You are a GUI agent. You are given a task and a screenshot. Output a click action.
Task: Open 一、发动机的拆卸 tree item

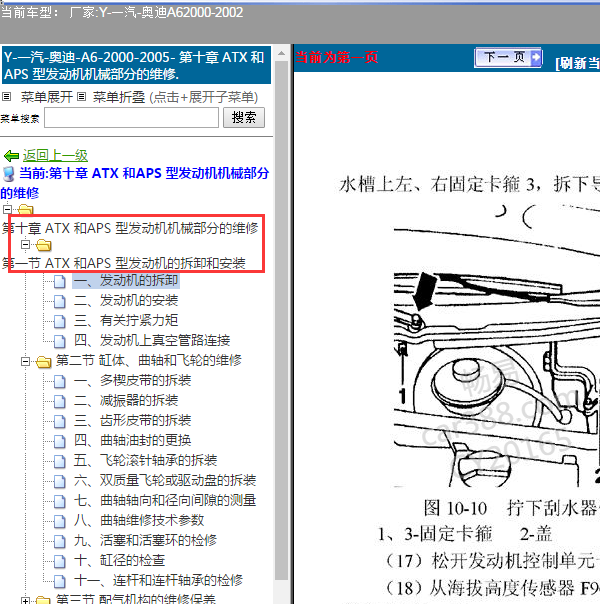[x=126, y=280]
